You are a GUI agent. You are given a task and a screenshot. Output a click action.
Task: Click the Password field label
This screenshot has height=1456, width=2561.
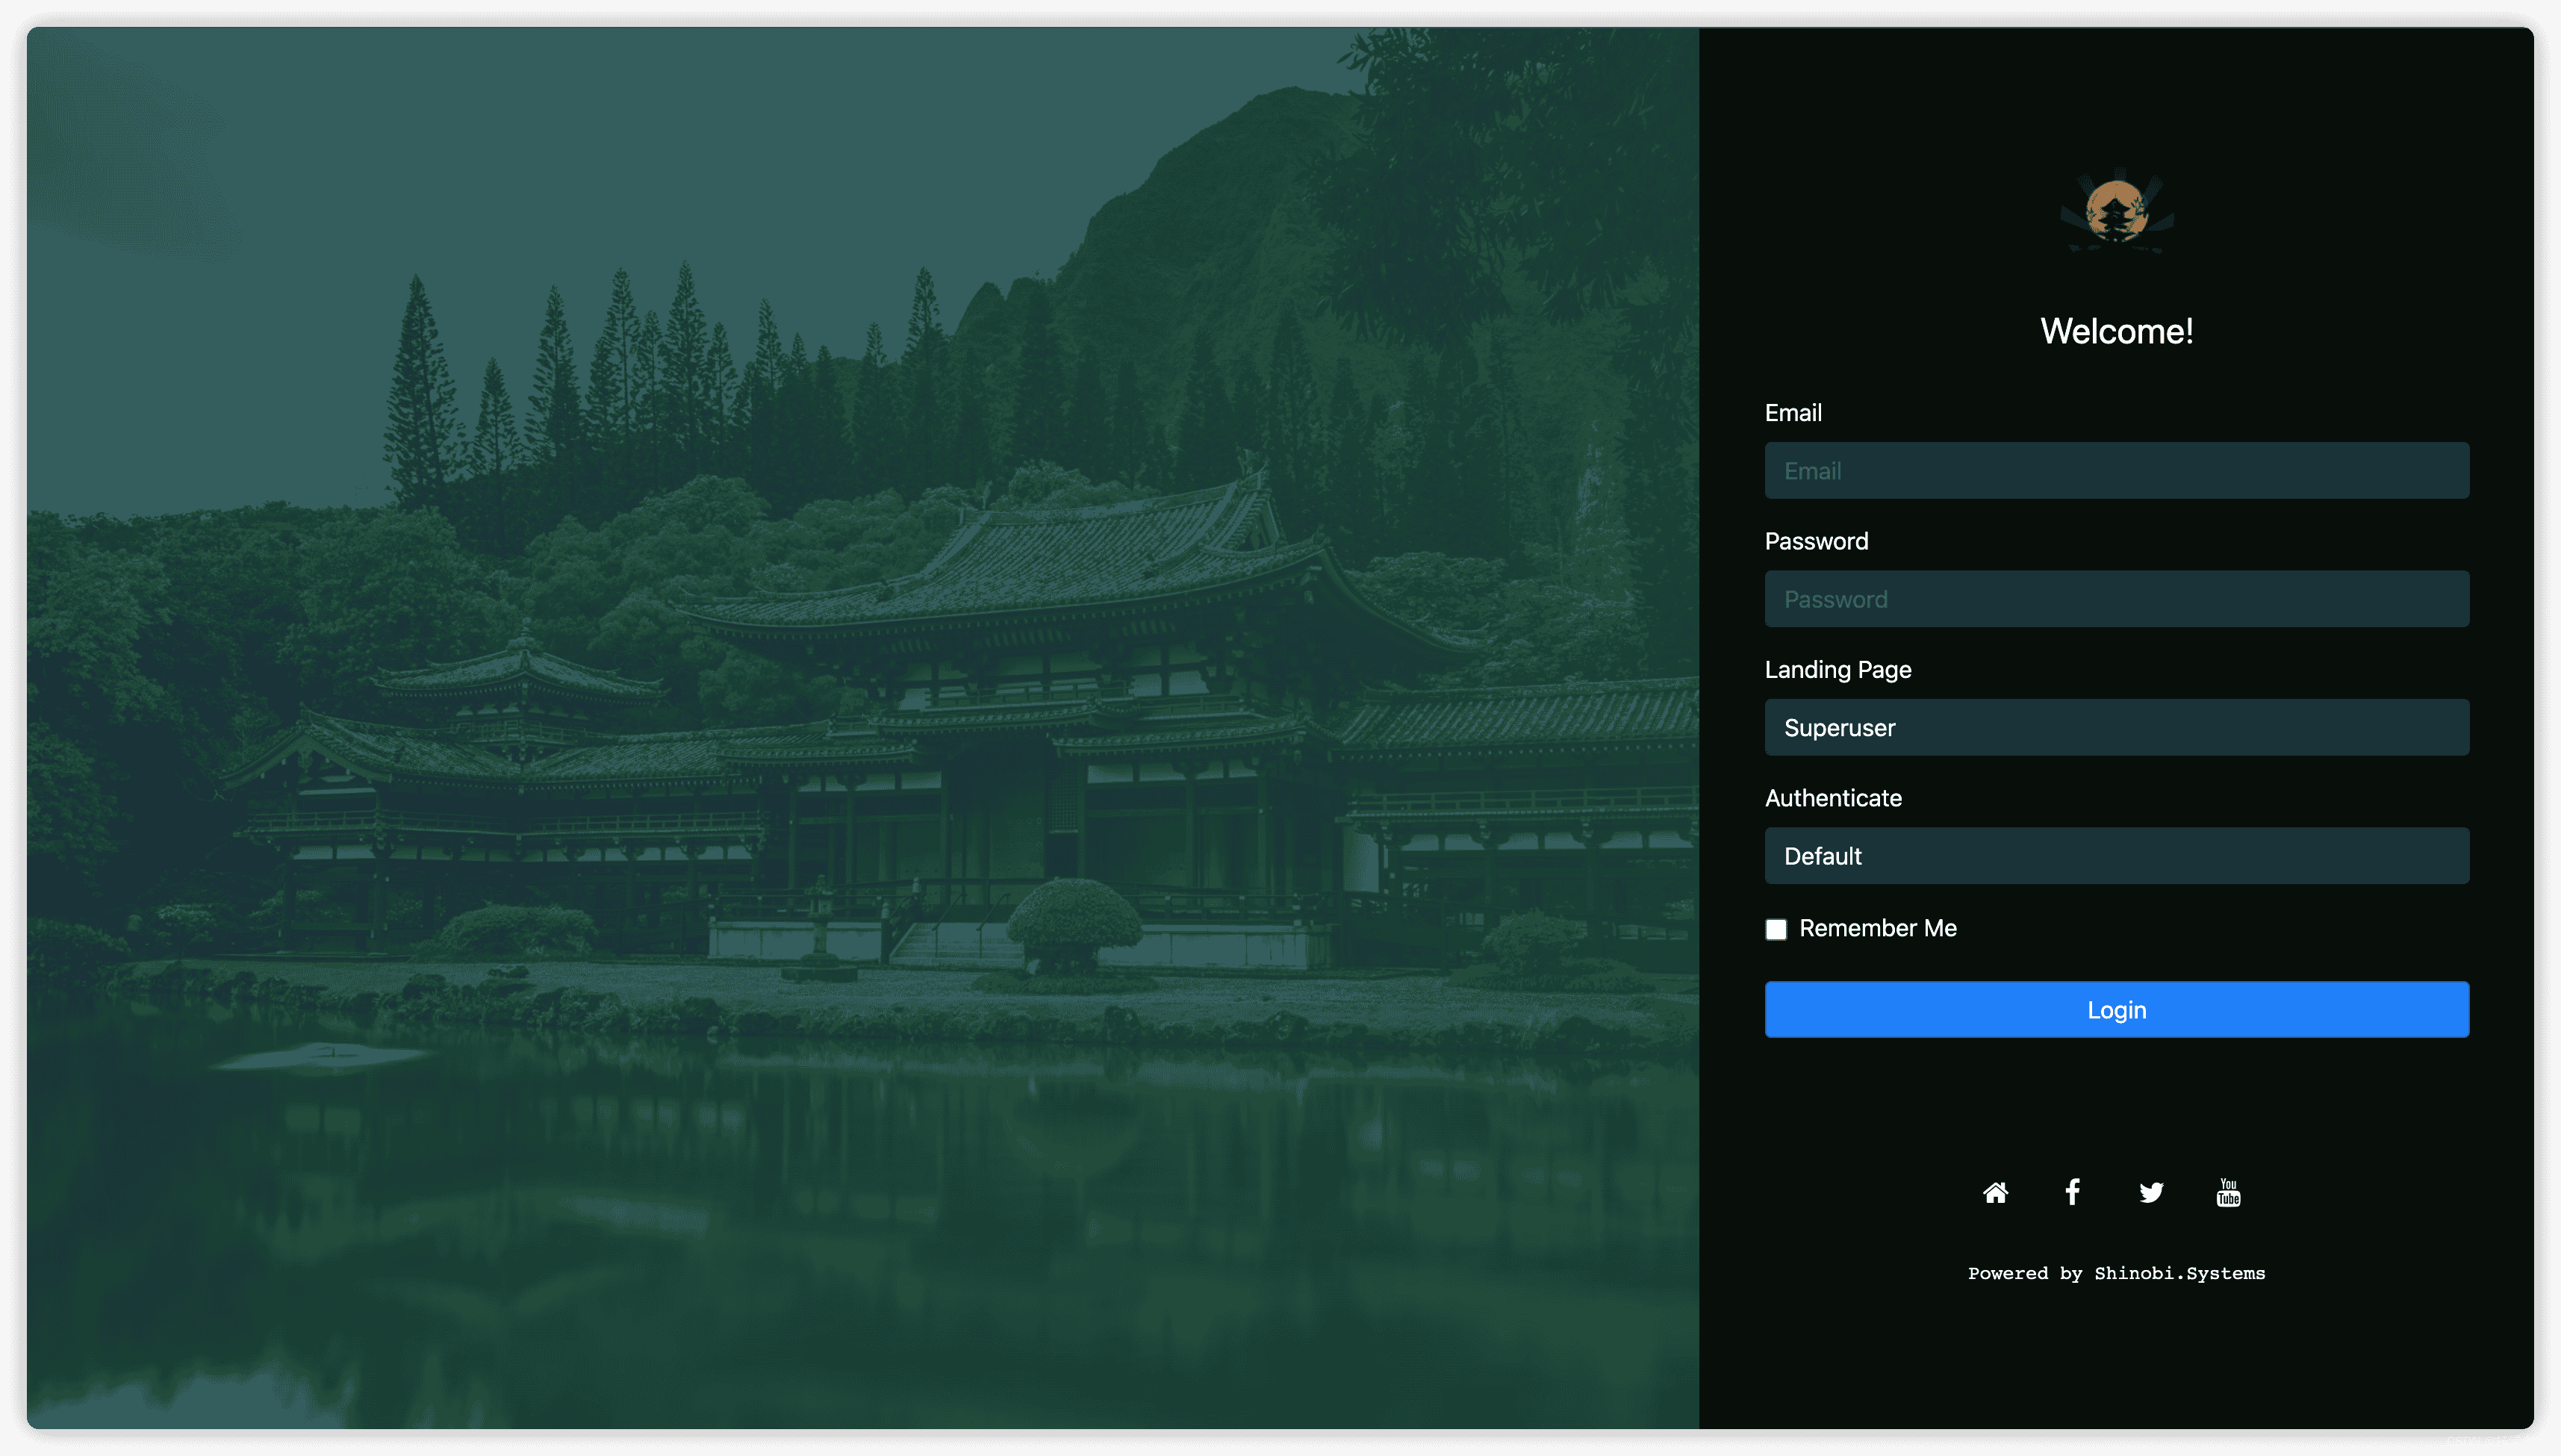pyautogui.click(x=1816, y=541)
